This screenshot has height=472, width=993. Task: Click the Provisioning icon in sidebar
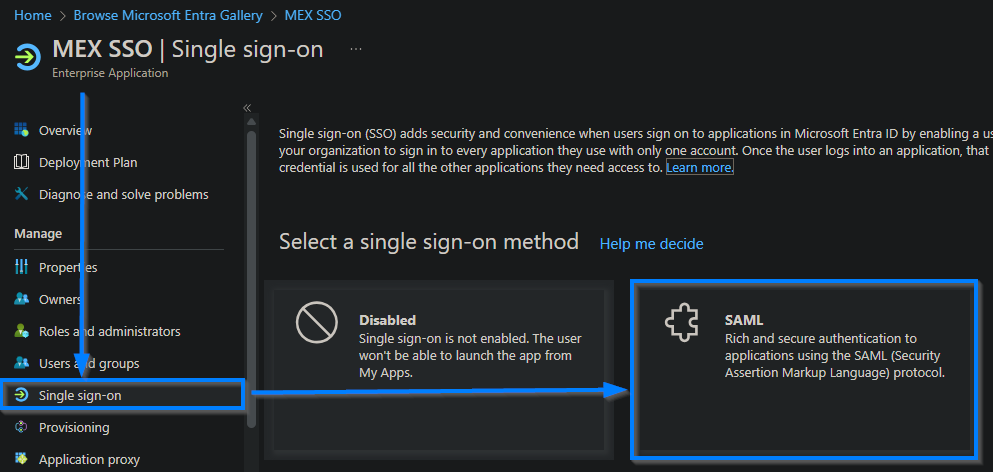tap(21, 427)
